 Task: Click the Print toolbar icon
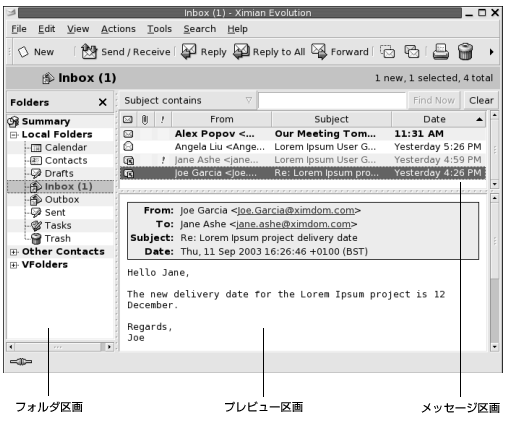pyautogui.click(x=441, y=52)
